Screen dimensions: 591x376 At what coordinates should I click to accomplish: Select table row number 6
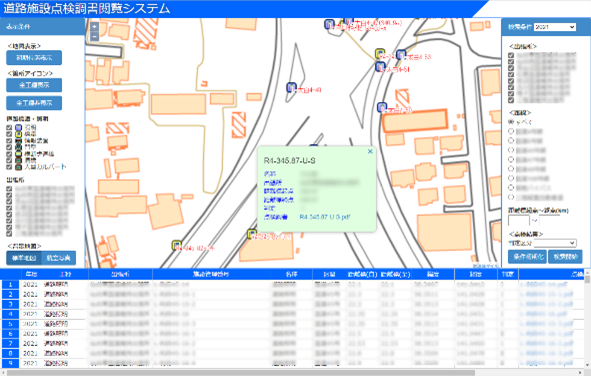[x=10, y=334]
